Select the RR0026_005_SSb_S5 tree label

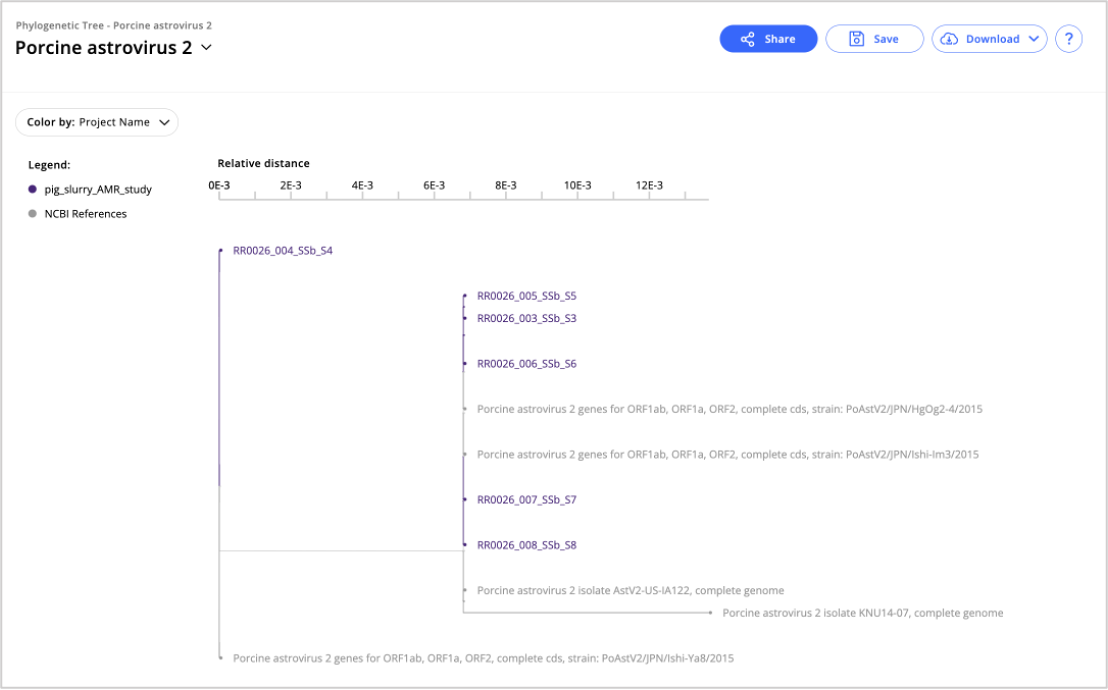point(527,295)
